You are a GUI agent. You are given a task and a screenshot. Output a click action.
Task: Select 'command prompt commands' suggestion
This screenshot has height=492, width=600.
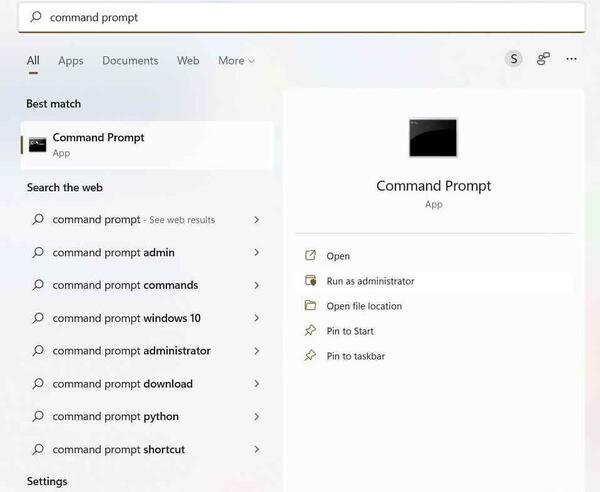[147, 285]
